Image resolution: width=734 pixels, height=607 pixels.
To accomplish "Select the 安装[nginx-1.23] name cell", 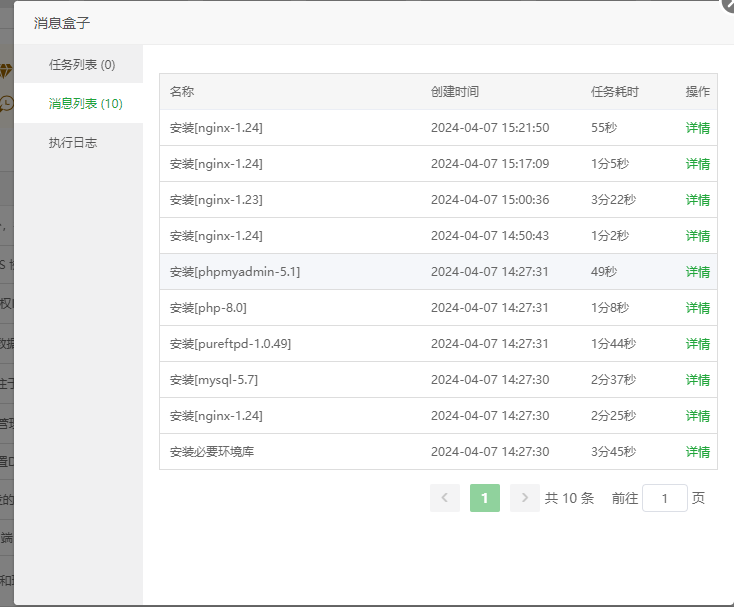I will click(x=216, y=200).
